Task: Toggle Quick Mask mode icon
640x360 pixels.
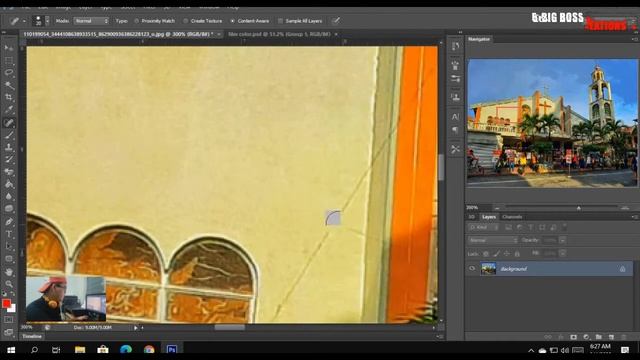Action: coord(8,320)
